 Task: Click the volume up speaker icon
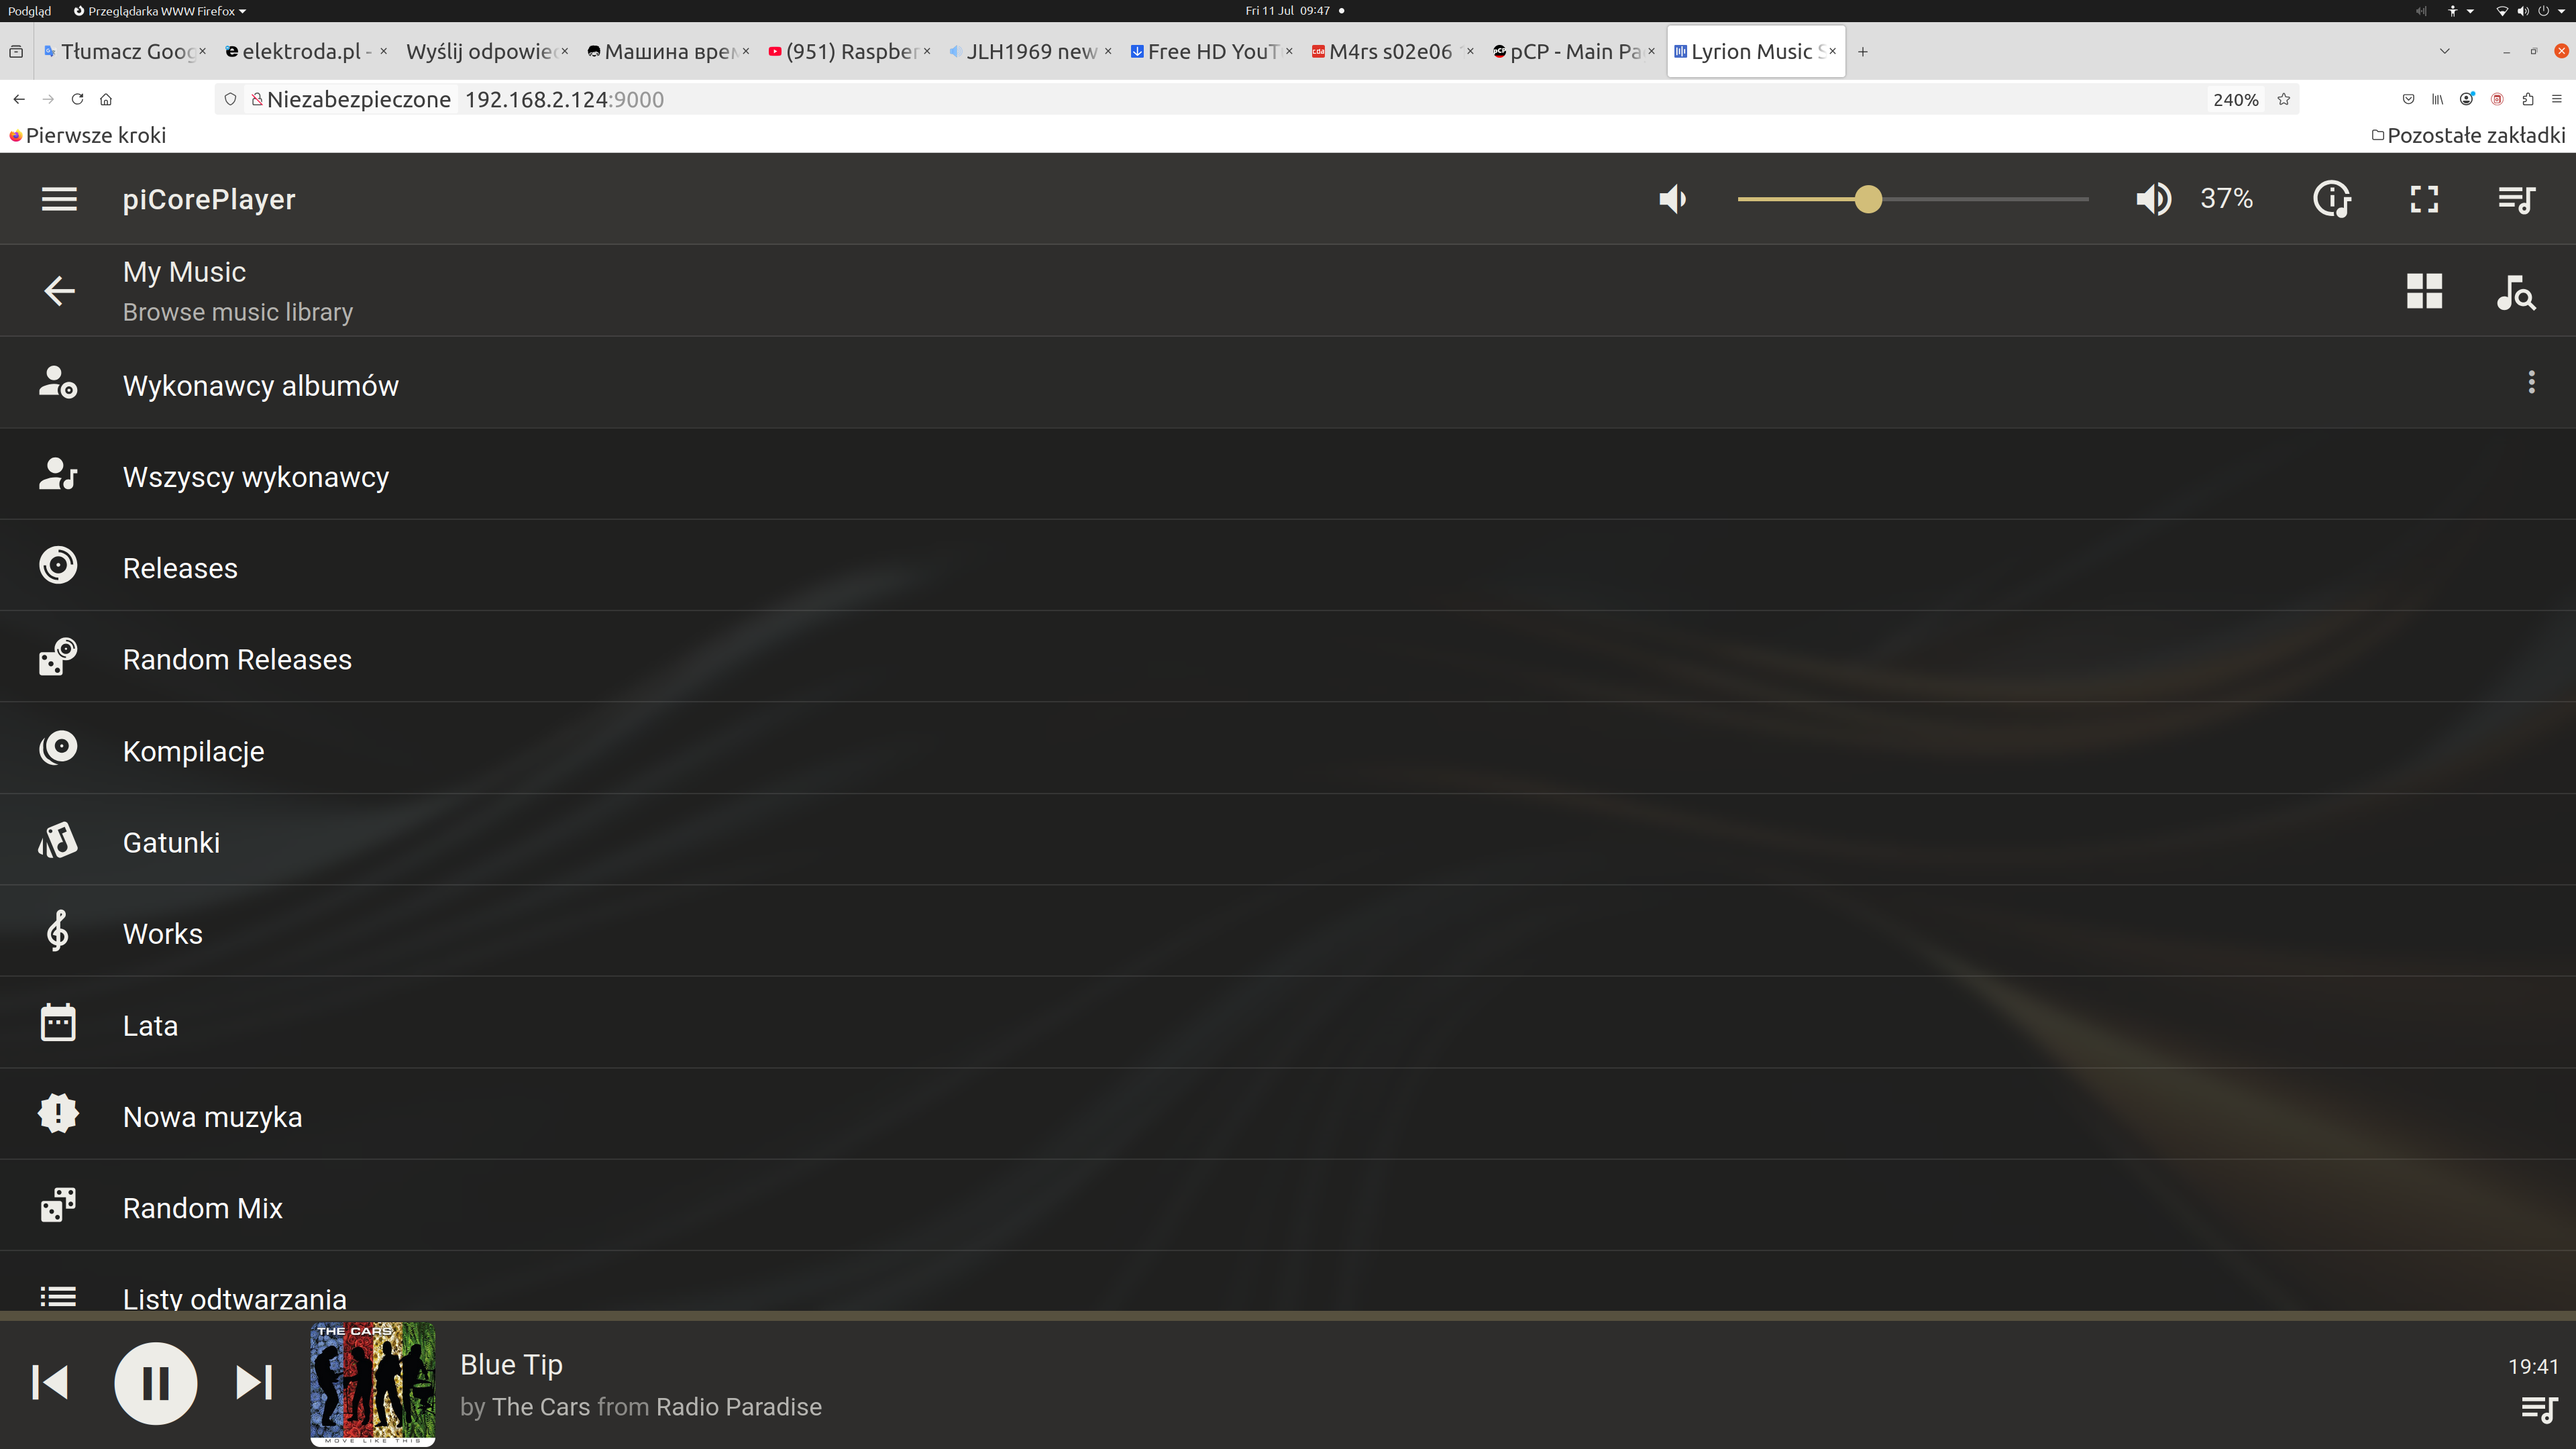pos(2153,199)
